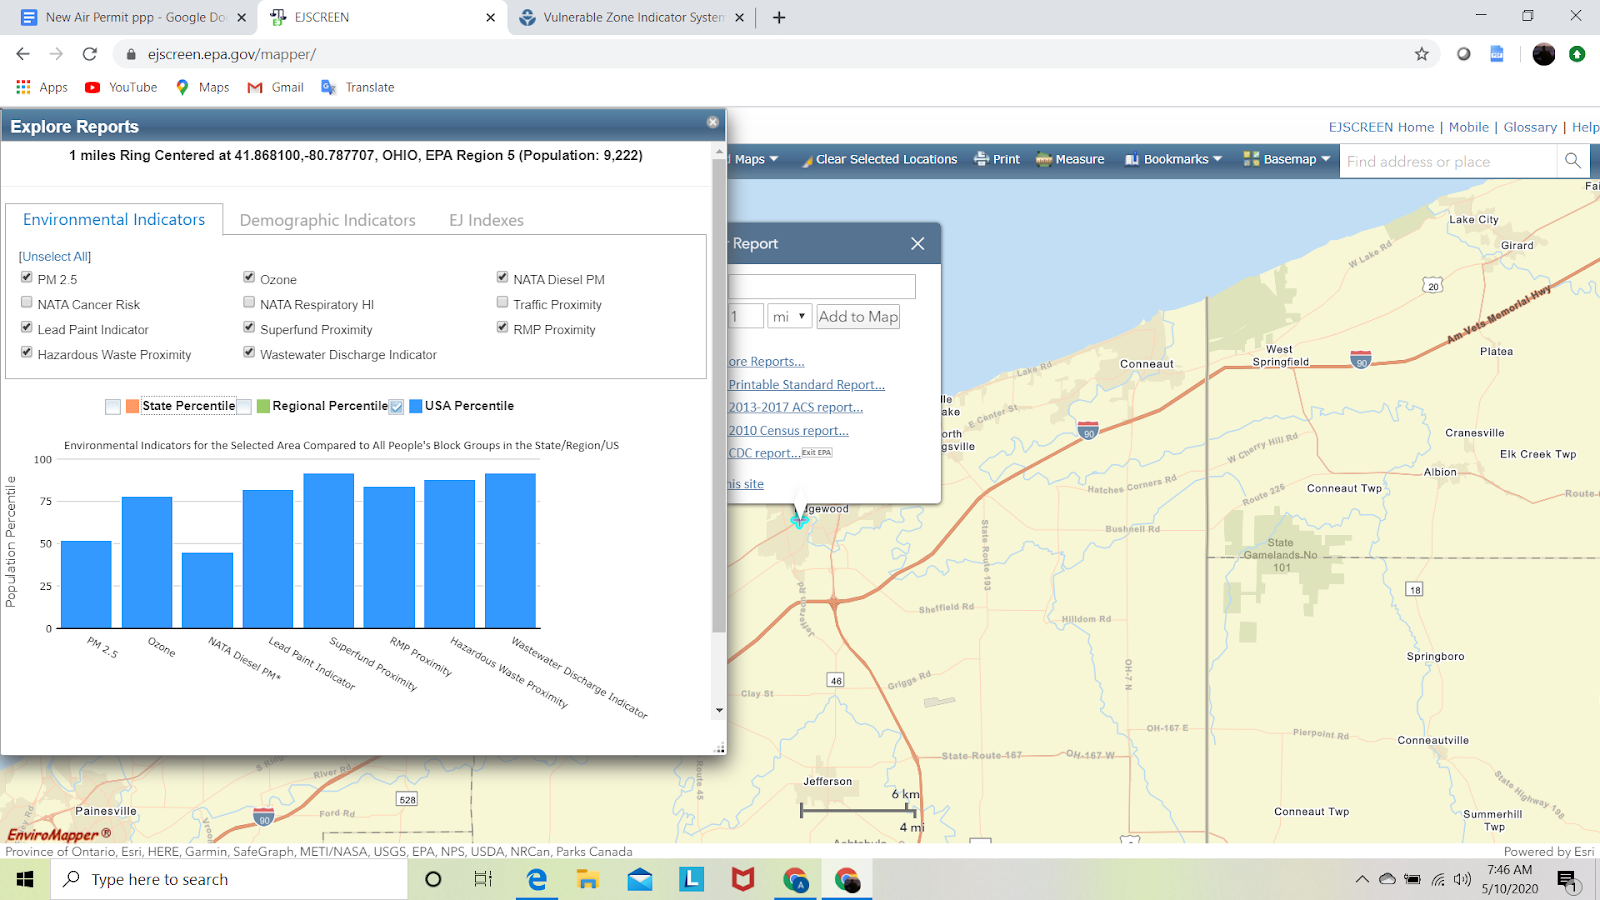Toggle the Traffic Proximity checkbox

pos(503,302)
